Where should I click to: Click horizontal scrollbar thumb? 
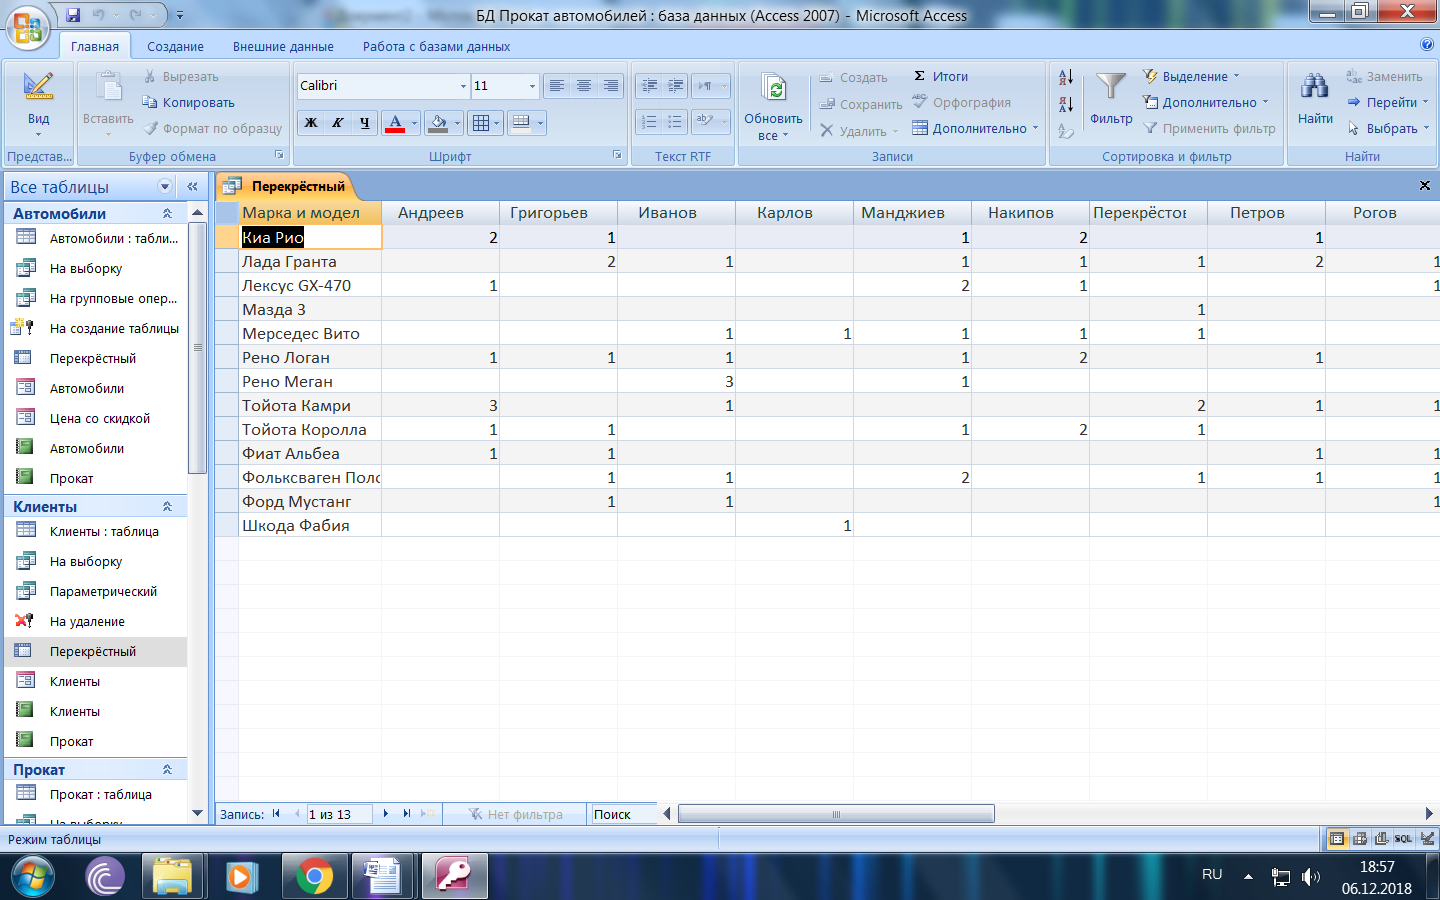(x=836, y=814)
